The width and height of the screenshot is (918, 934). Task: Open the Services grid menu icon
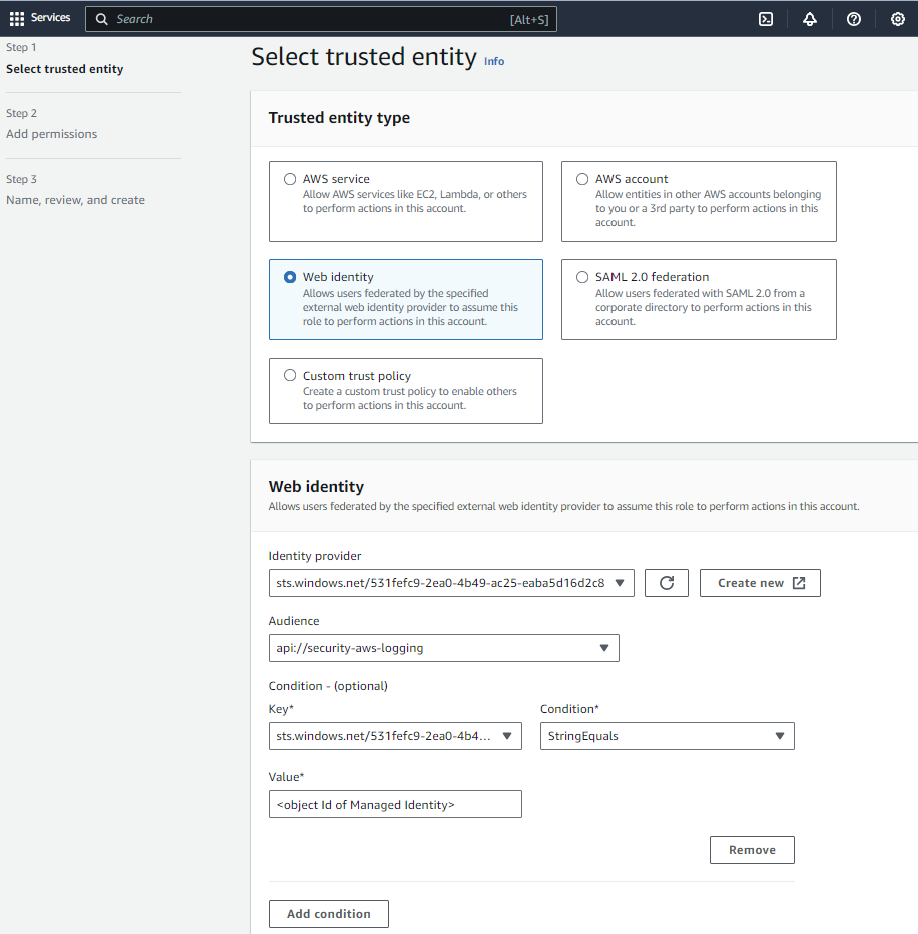(x=17, y=18)
